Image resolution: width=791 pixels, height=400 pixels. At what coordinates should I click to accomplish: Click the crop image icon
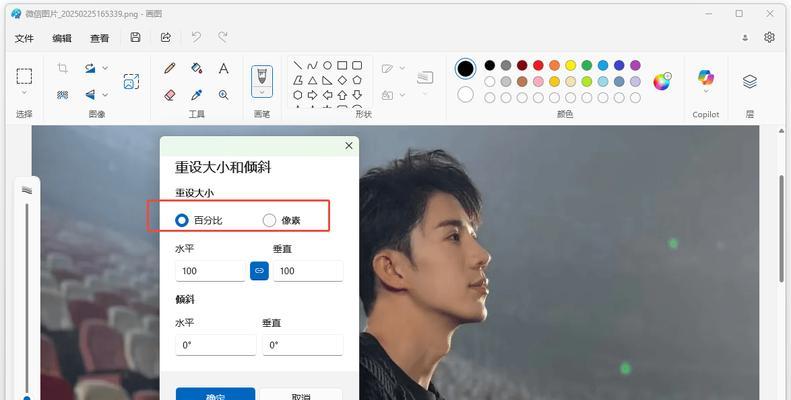coord(63,68)
